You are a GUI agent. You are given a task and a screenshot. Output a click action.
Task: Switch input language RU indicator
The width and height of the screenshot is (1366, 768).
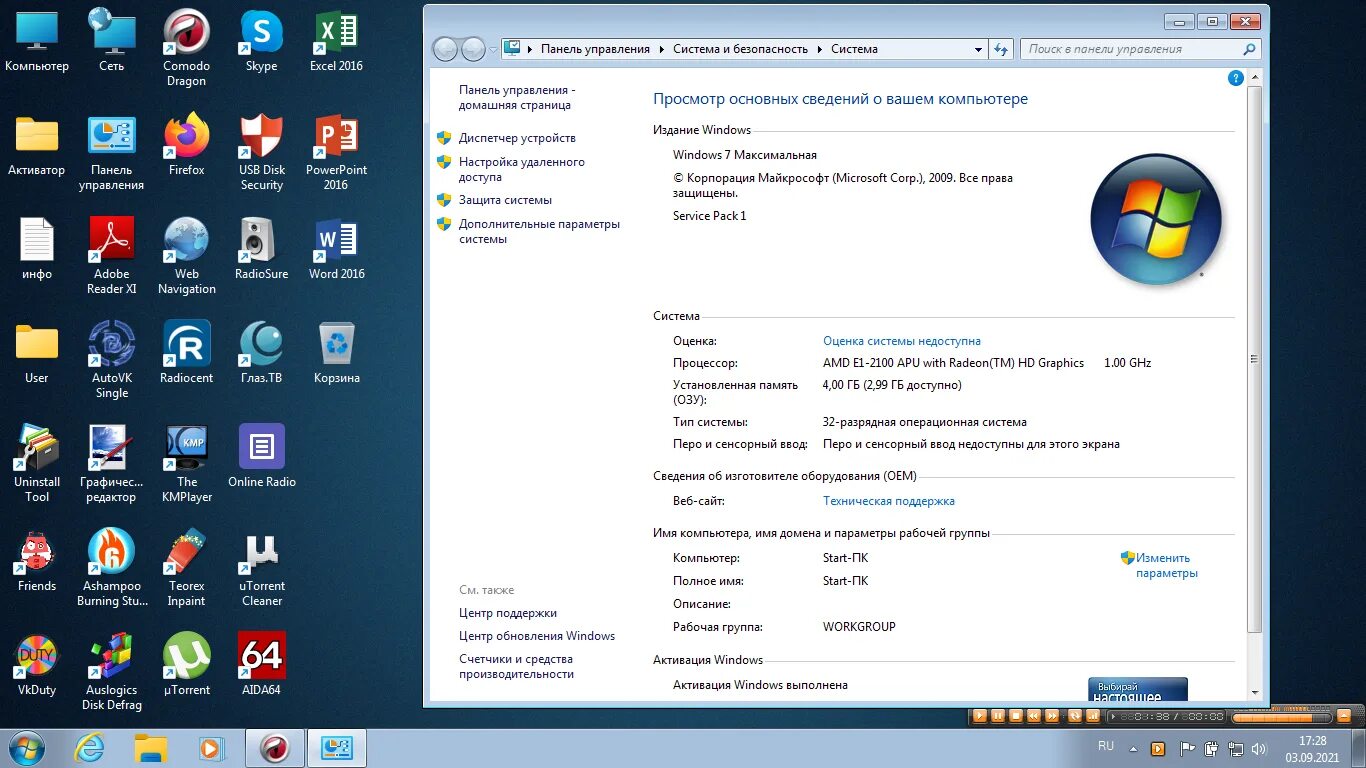coord(1106,746)
